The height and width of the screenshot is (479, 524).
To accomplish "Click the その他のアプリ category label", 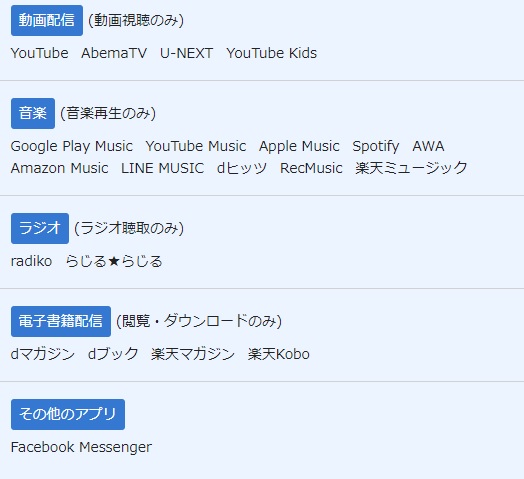I will click(x=68, y=414).
